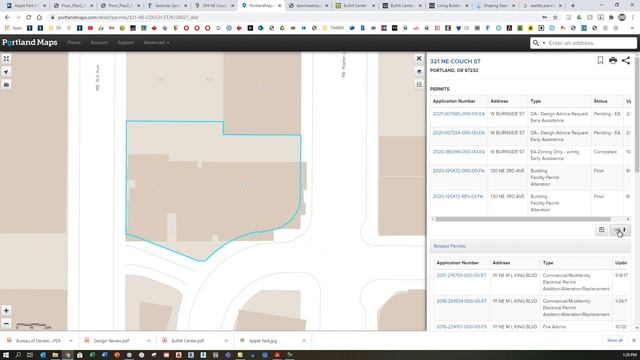Bookmark the 321 NE Couch St property
Viewport: 640px width, 360px height.
[x=600, y=60]
